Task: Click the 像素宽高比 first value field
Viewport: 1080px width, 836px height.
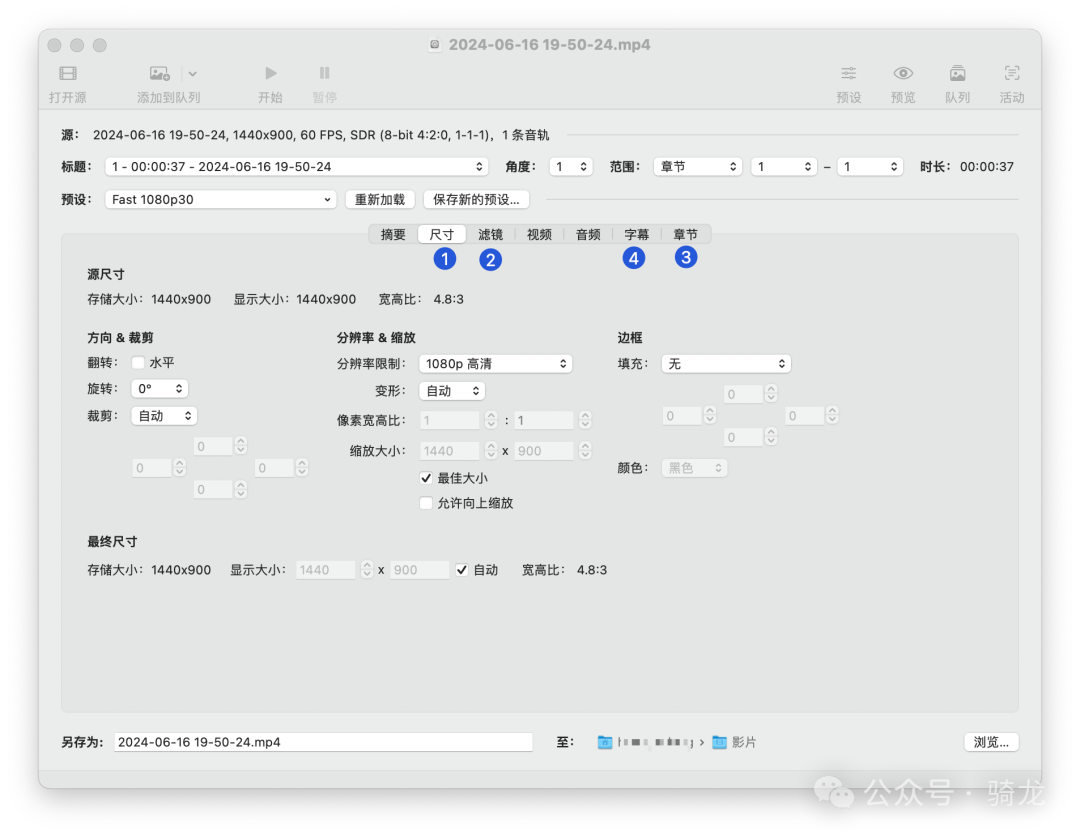Action: 449,420
